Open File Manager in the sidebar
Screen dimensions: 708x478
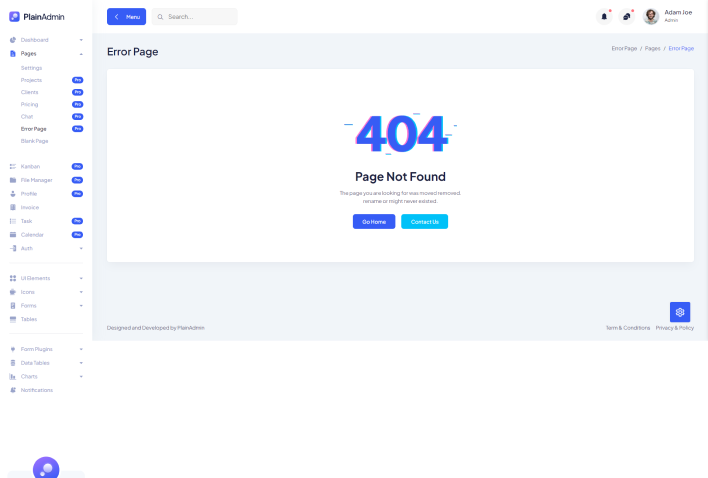pos(36,180)
